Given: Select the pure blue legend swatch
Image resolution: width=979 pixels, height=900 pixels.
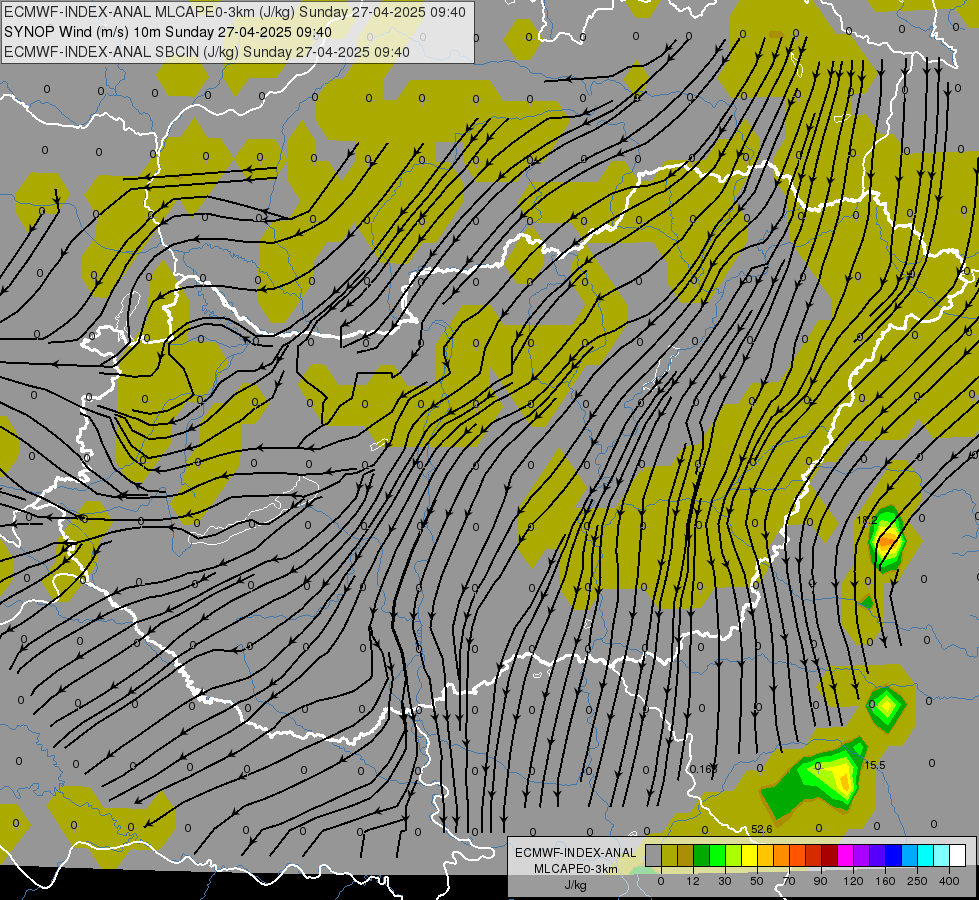Looking at the screenshot, I should click(894, 855).
